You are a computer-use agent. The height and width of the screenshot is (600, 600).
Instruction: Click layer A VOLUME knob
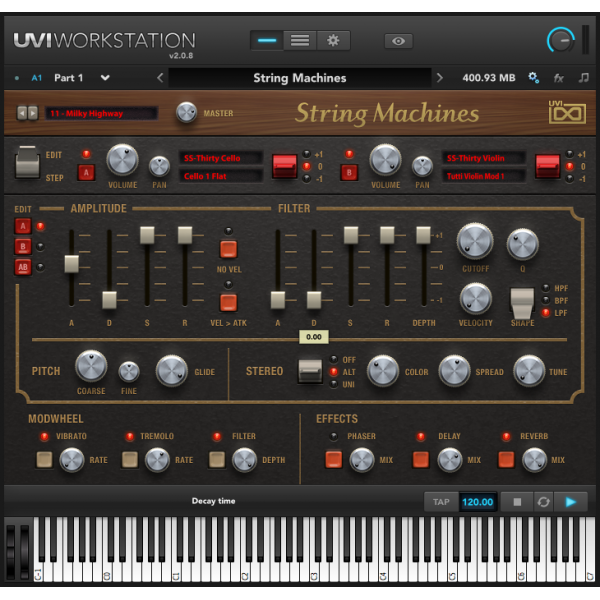point(122,160)
